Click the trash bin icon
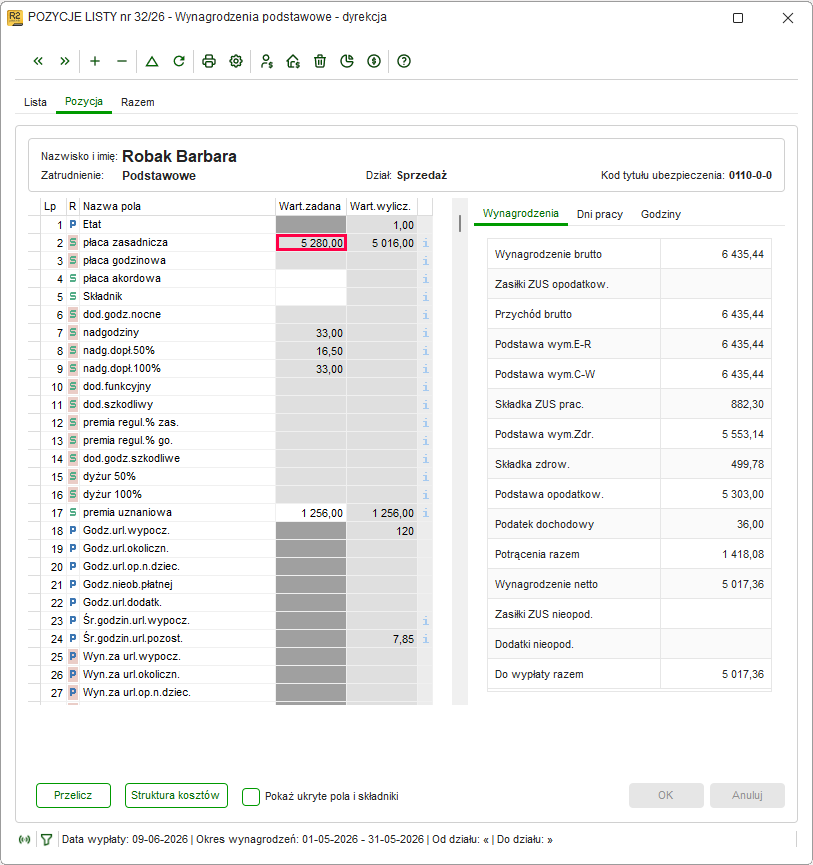813x865 pixels. (320, 61)
